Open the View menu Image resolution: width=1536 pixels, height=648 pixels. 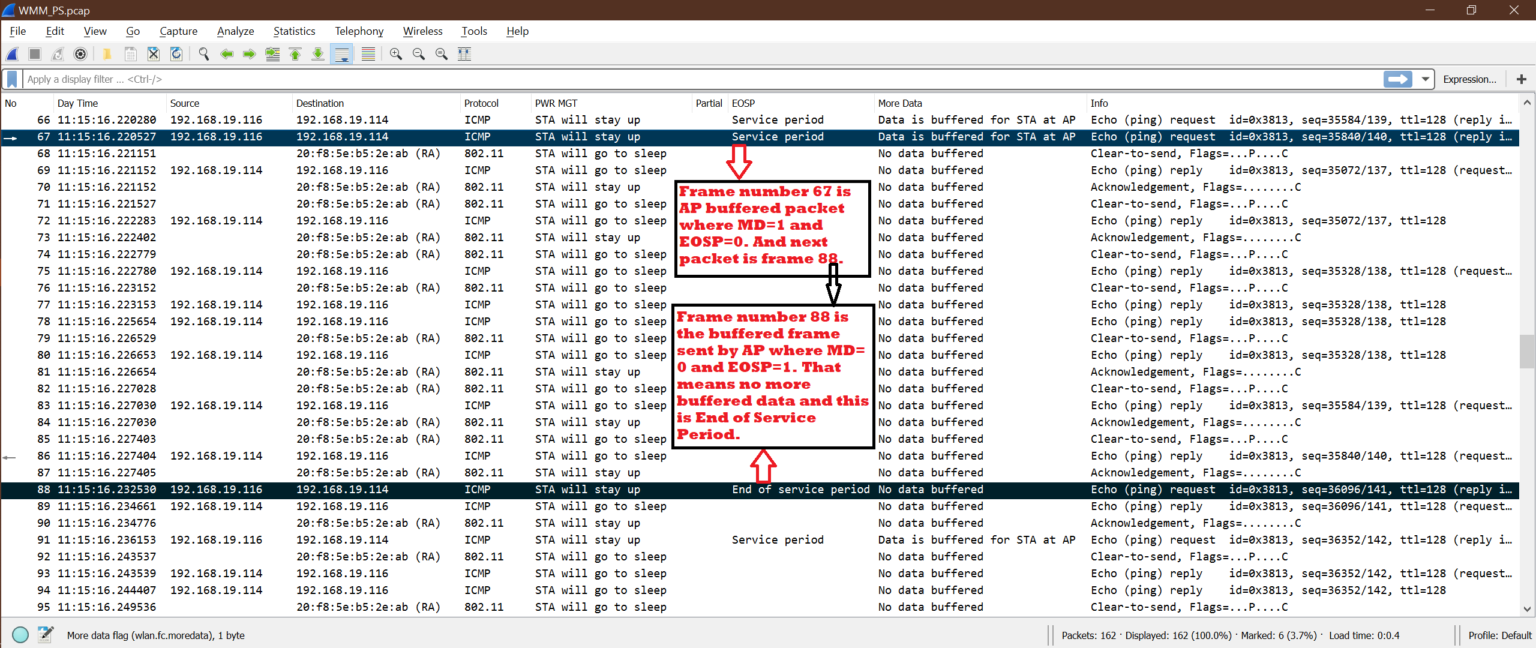pyautogui.click(x=95, y=31)
